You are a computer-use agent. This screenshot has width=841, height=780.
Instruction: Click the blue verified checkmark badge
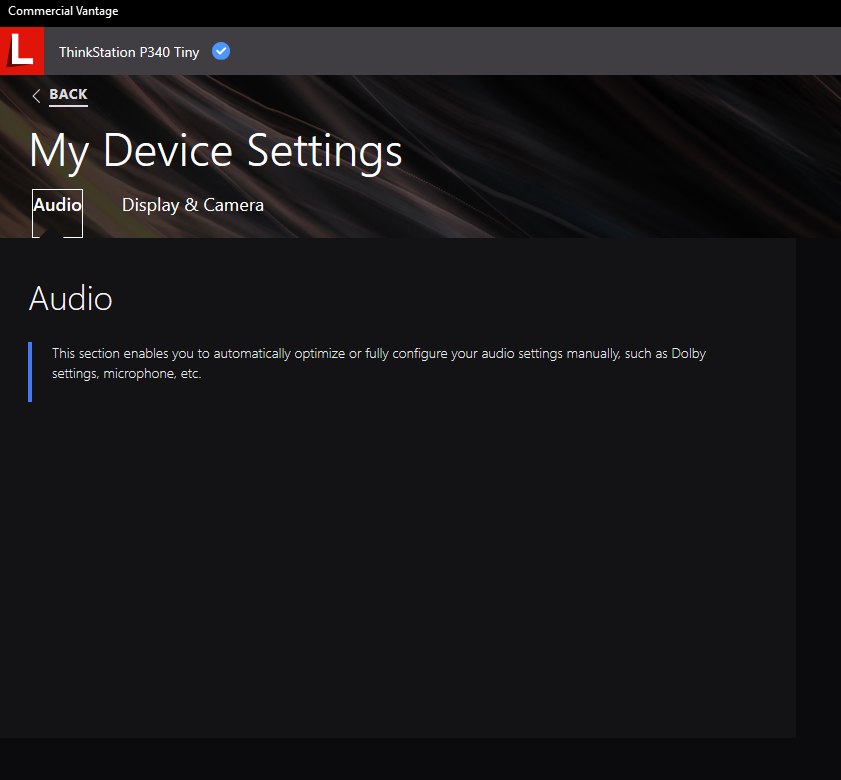tap(221, 51)
